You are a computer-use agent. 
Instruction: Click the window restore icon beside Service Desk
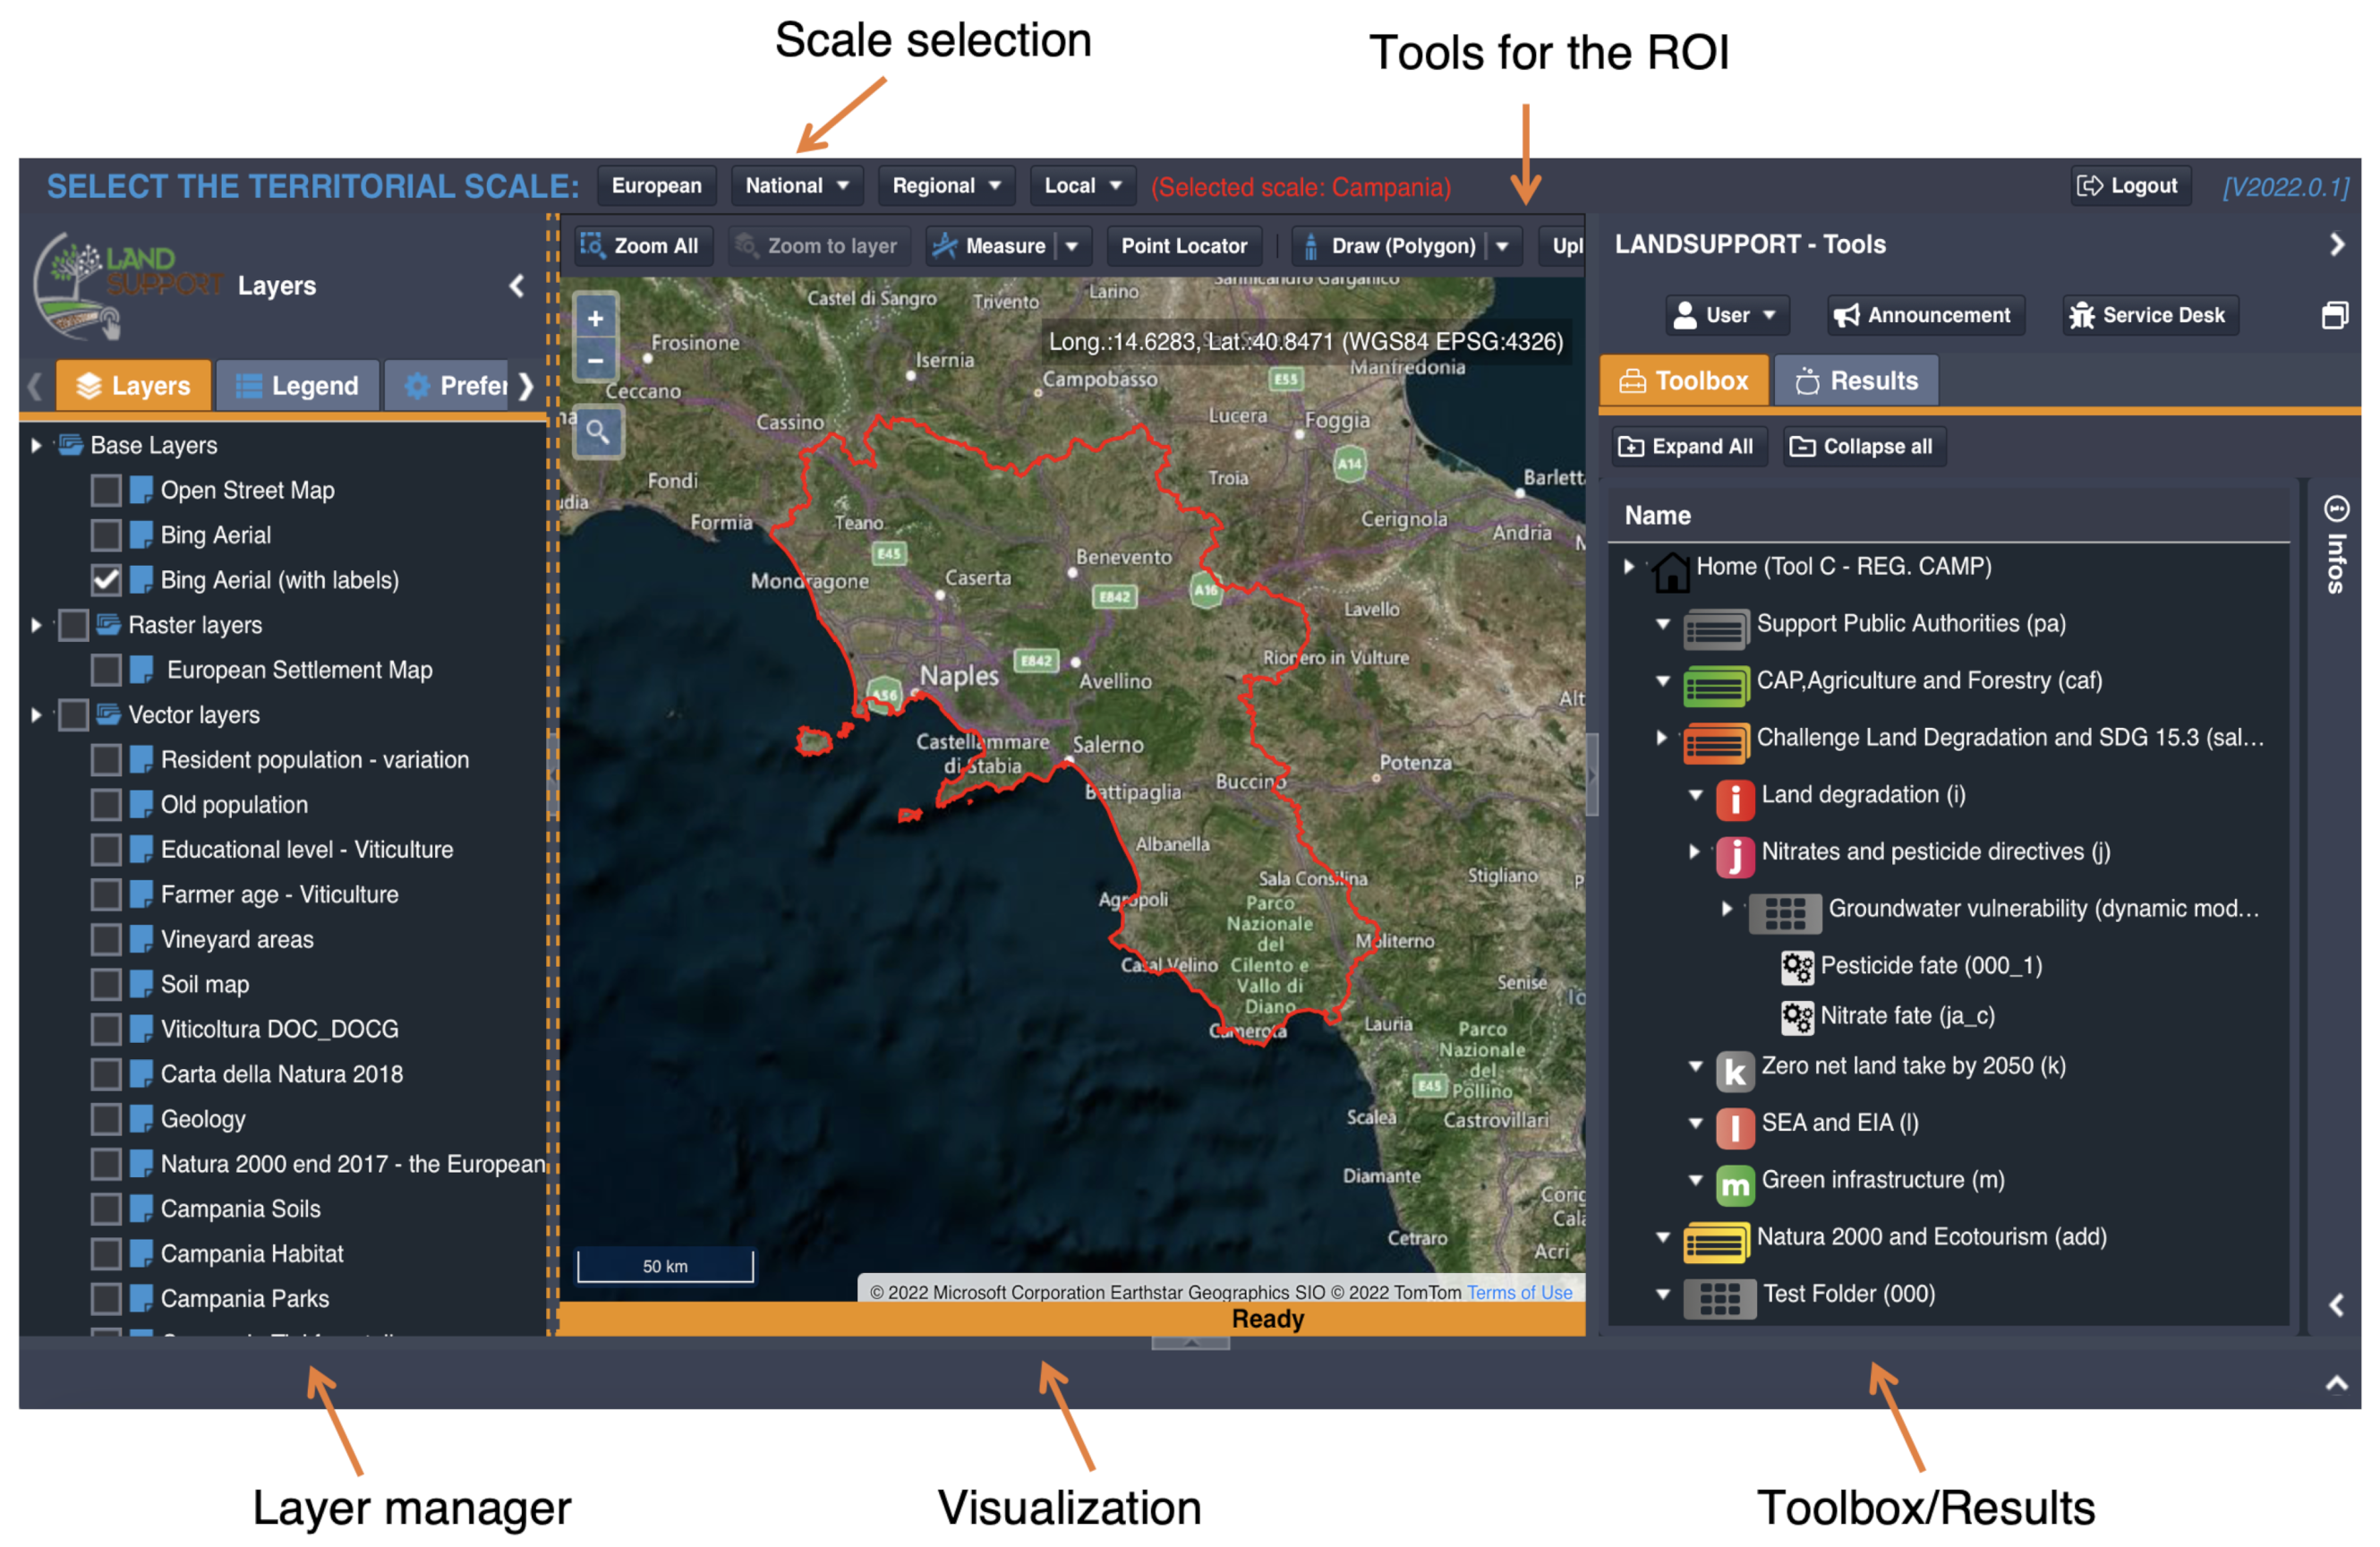tap(2334, 315)
